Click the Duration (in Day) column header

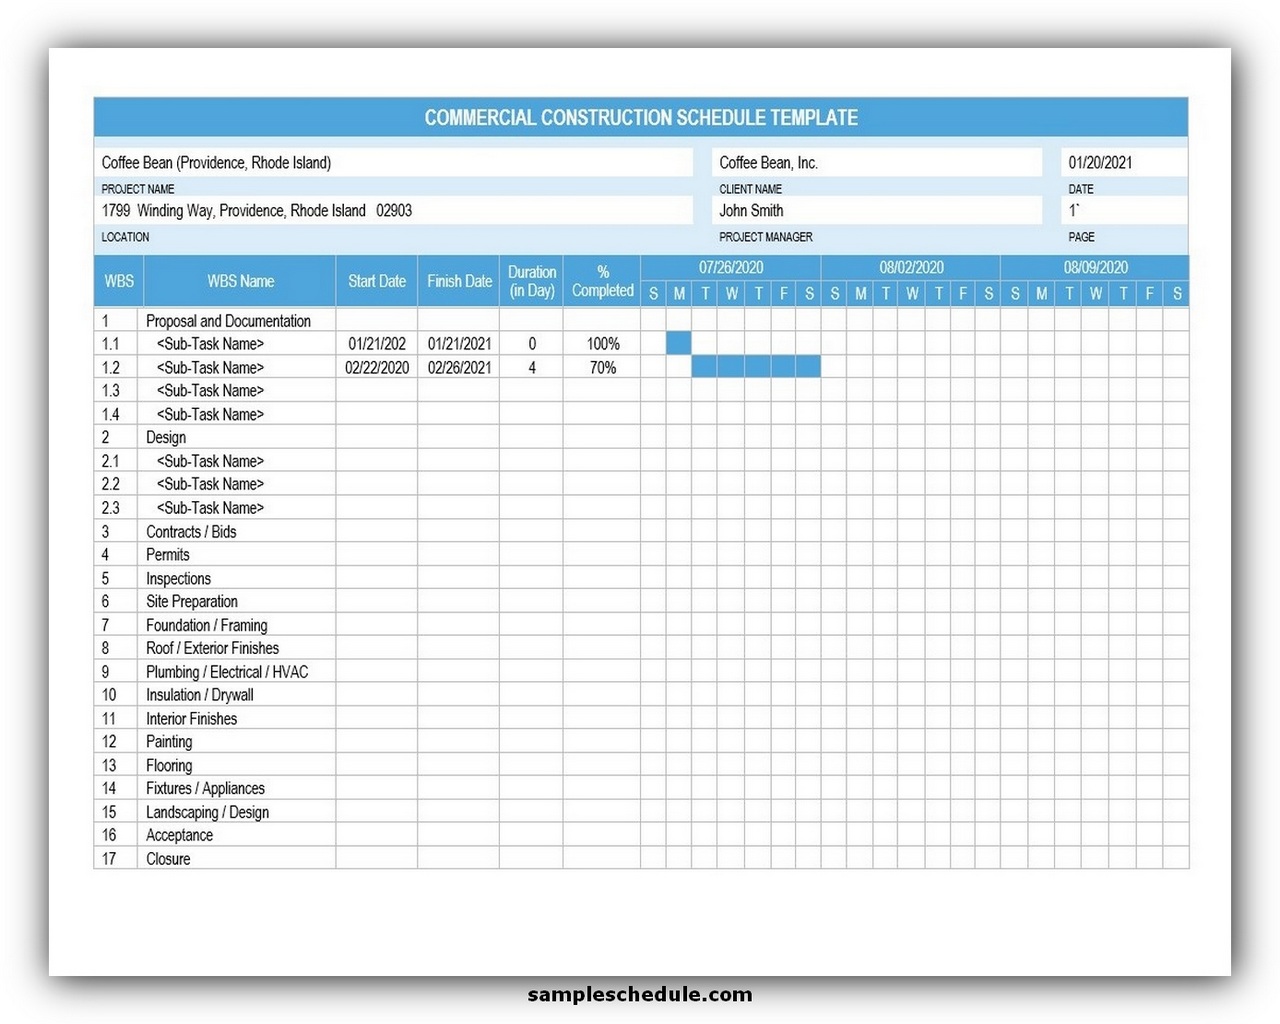point(532,281)
